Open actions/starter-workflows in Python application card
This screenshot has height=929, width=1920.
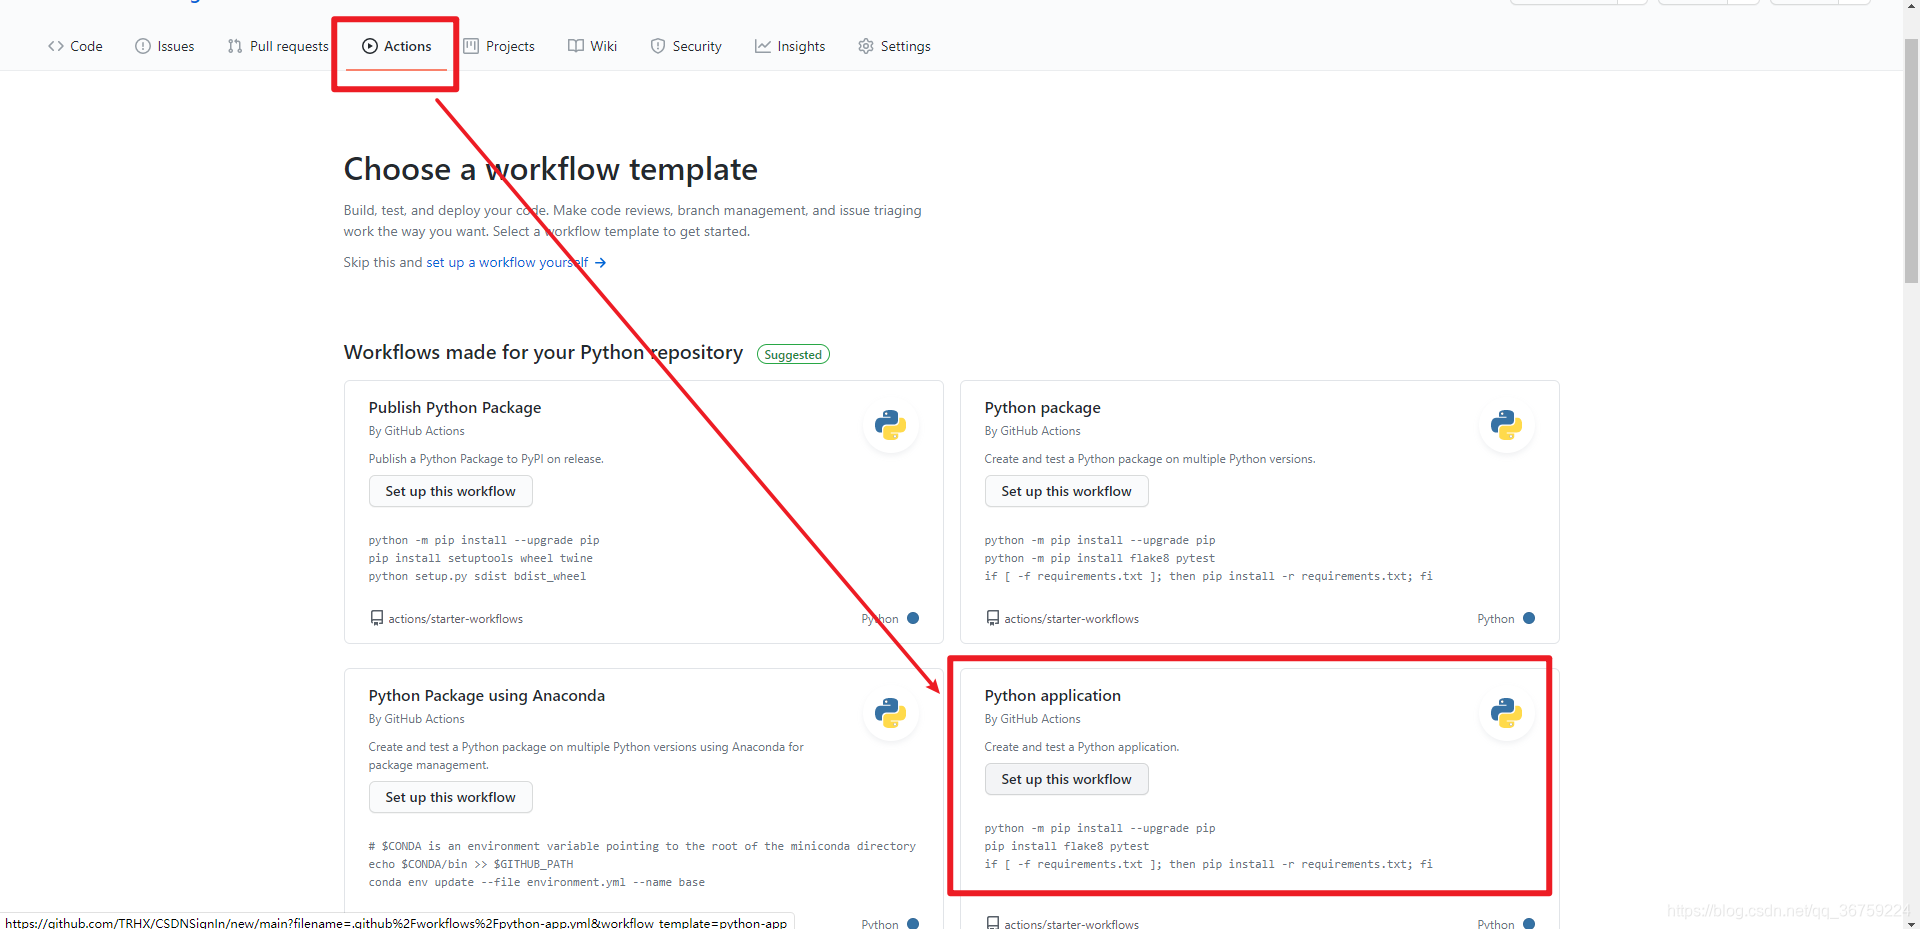tap(1072, 924)
